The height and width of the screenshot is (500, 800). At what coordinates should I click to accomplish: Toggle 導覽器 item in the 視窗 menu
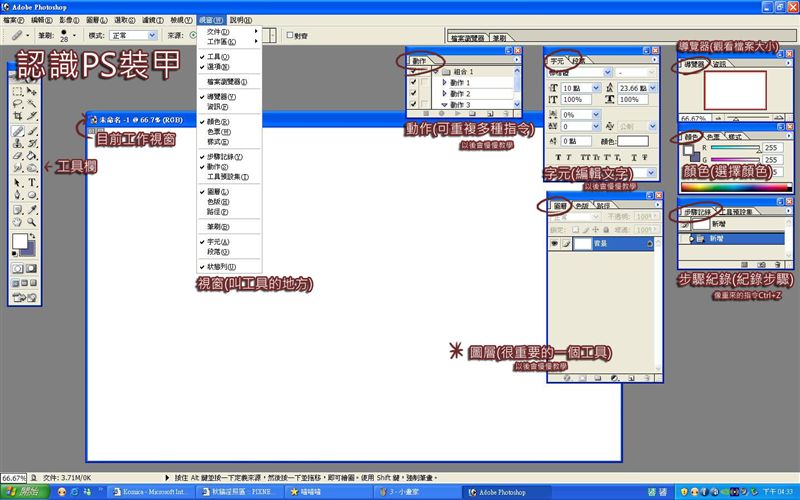pos(229,97)
